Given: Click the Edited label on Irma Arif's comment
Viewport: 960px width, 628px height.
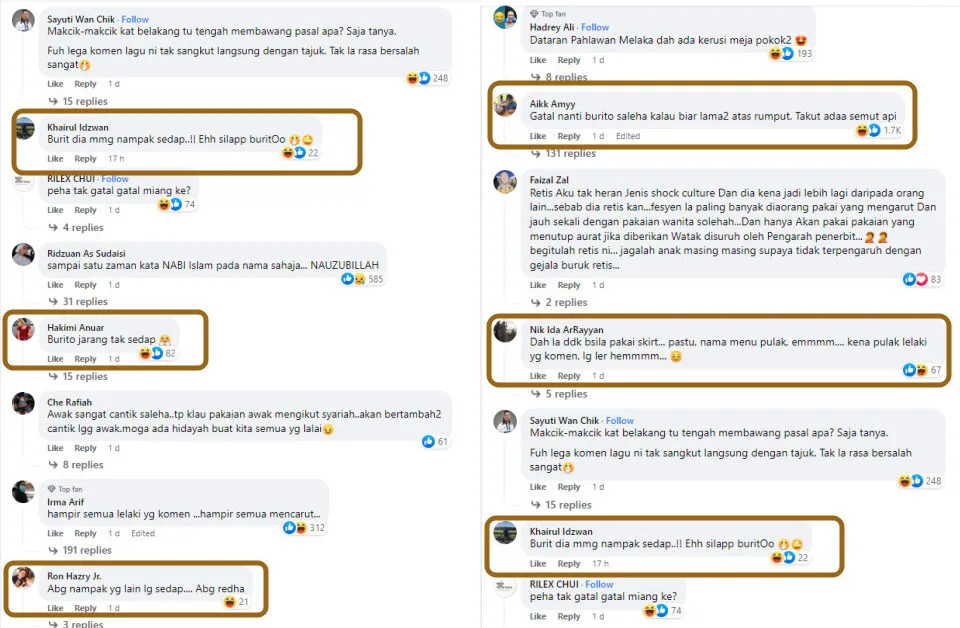Looking at the screenshot, I should pos(143,533).
